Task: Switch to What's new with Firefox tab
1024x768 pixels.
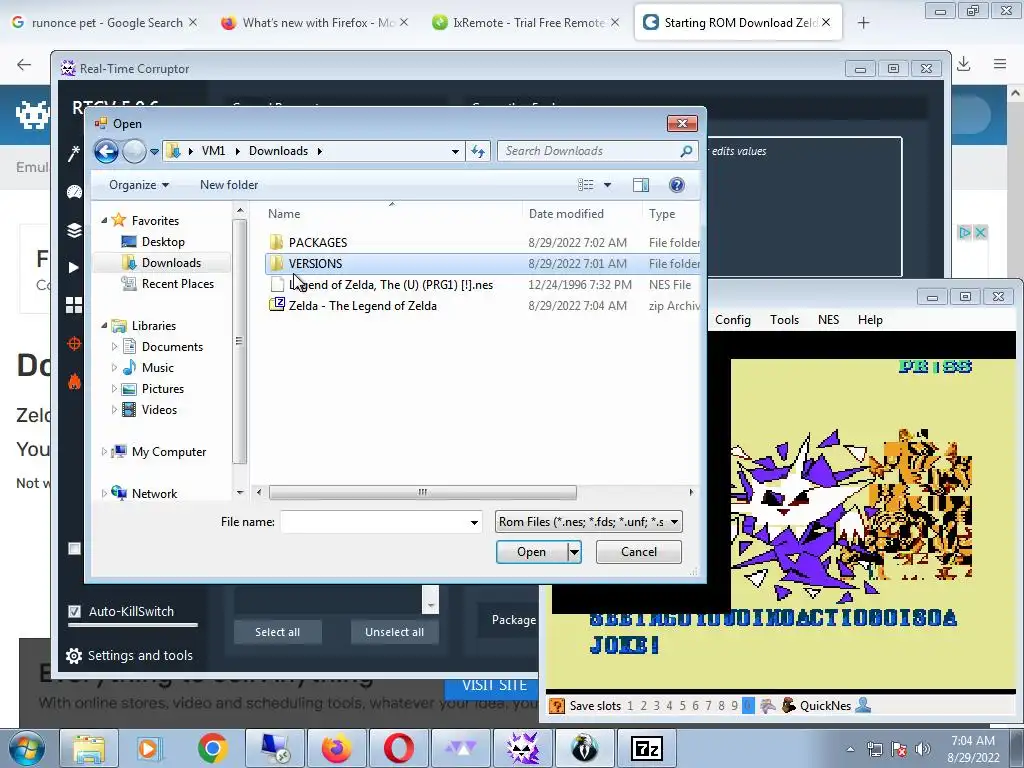Action: click(x=314, y=23)
